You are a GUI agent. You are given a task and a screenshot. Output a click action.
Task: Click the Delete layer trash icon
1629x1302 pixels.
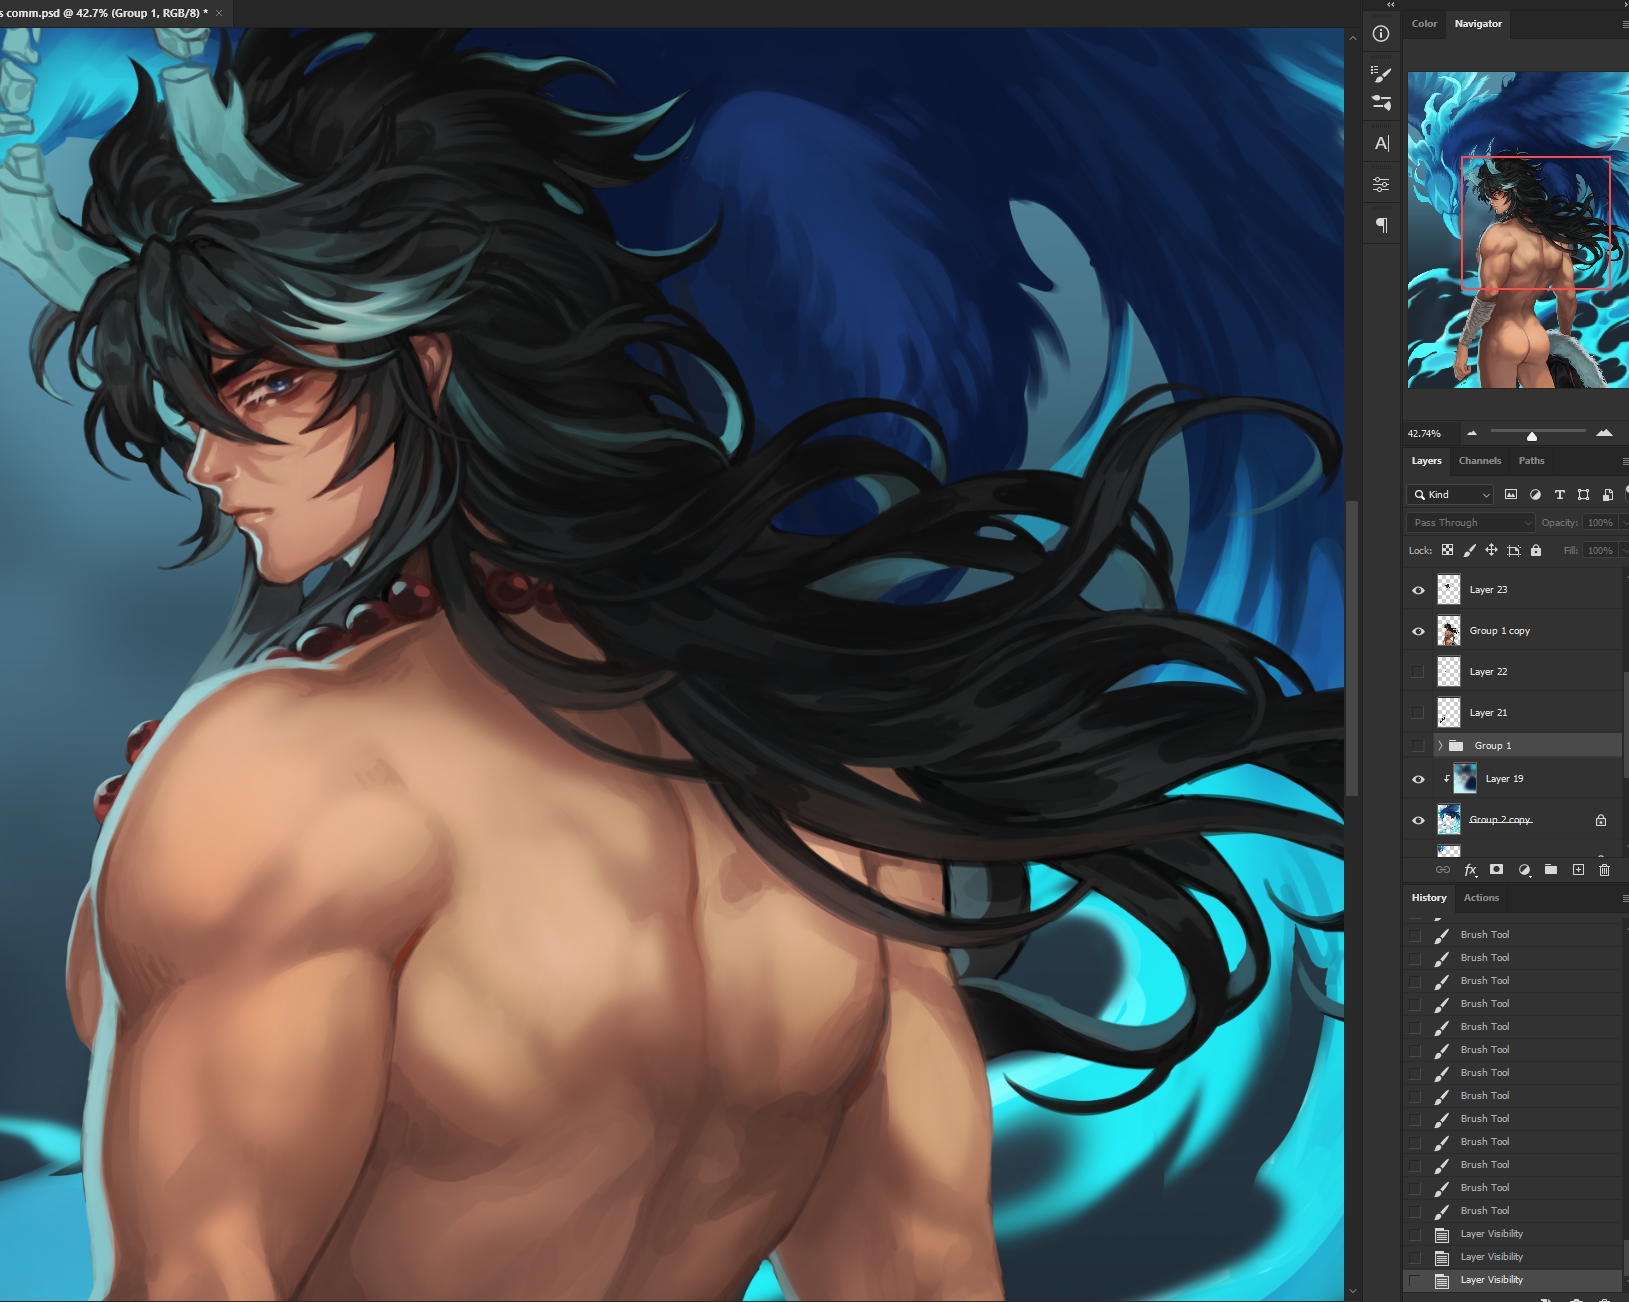(1604, 870)
